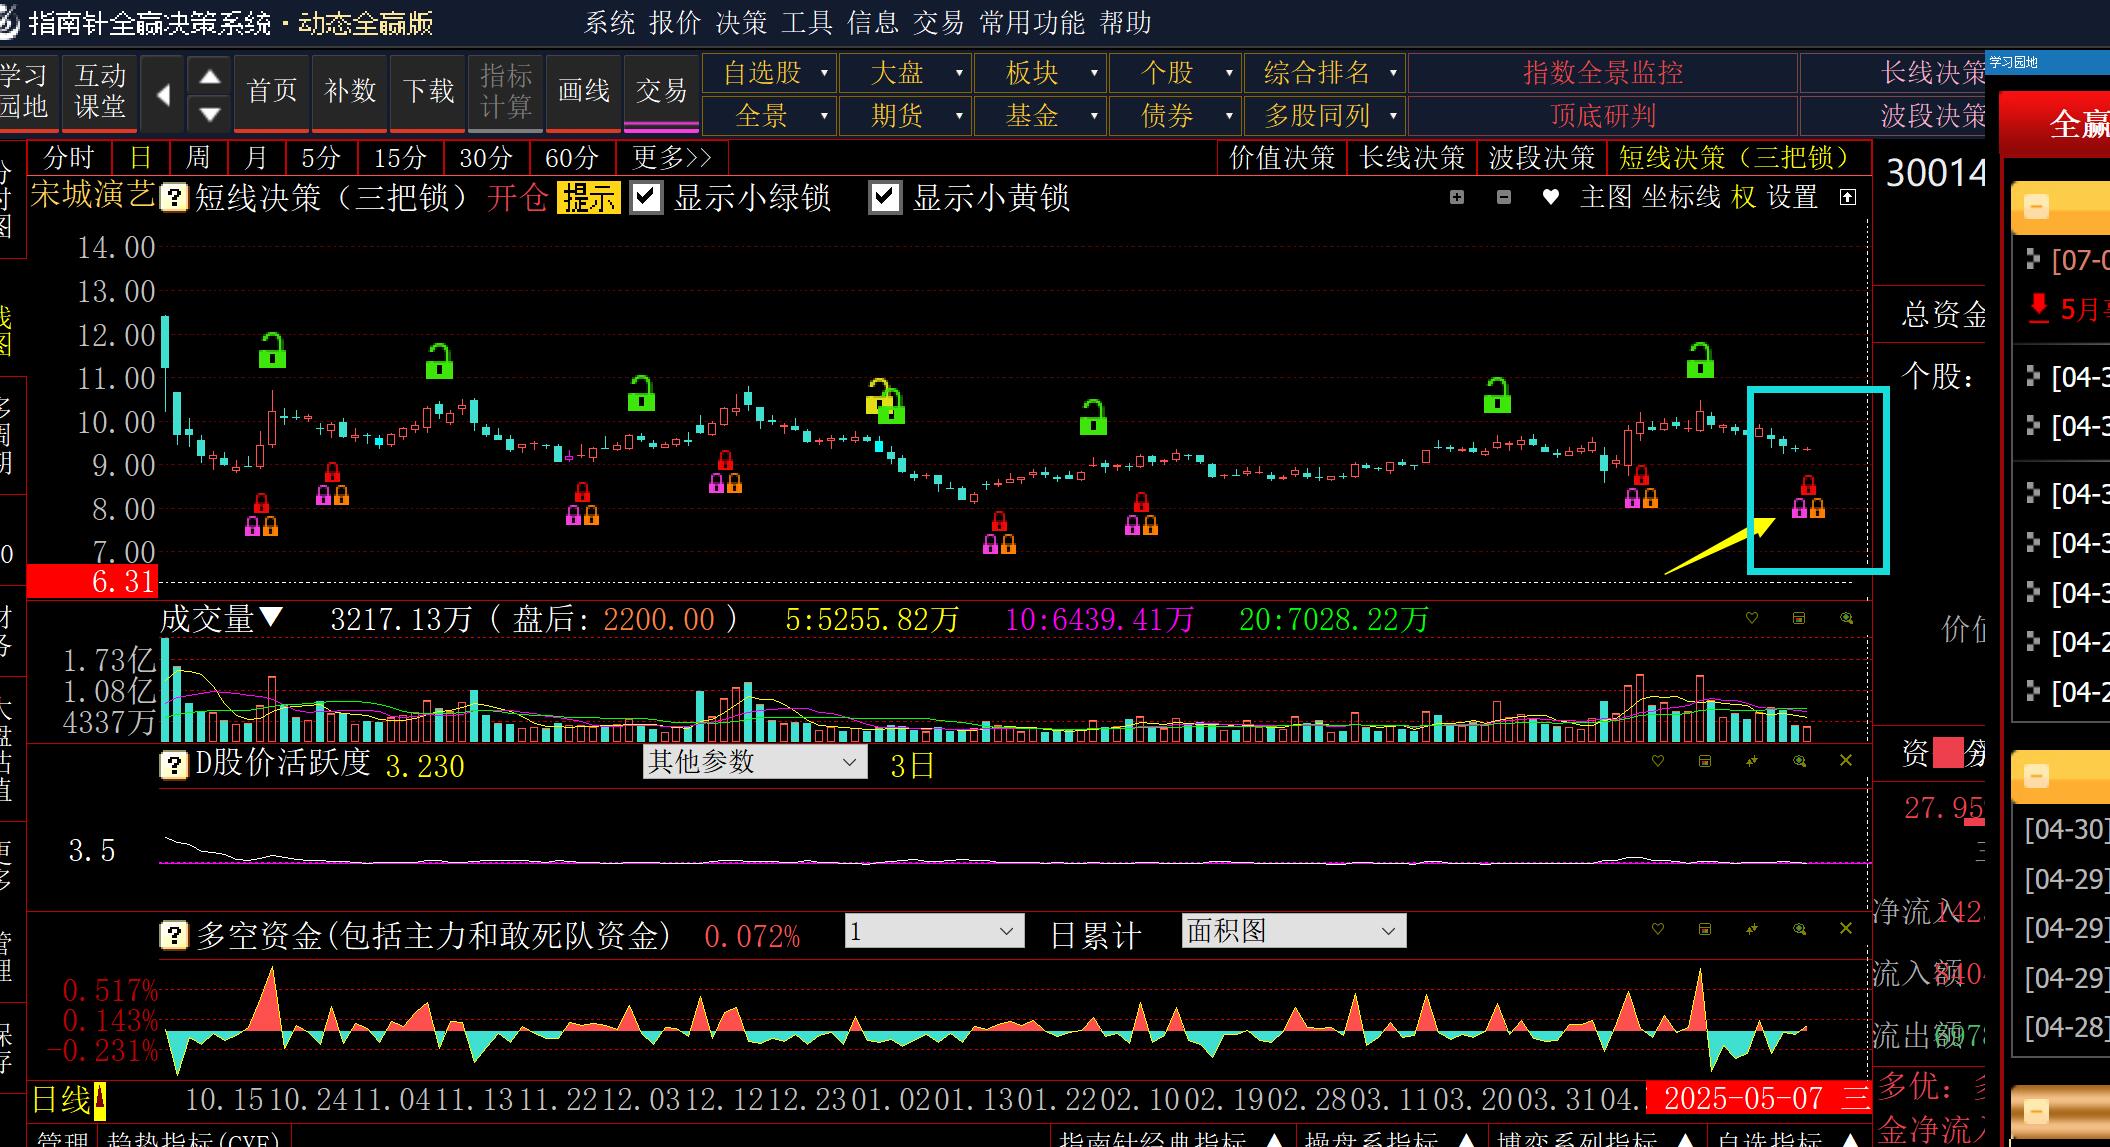The image size is (2110, 1147).
Task: Switch to the 分时 period tab
Action: click(x=69, y=158)
